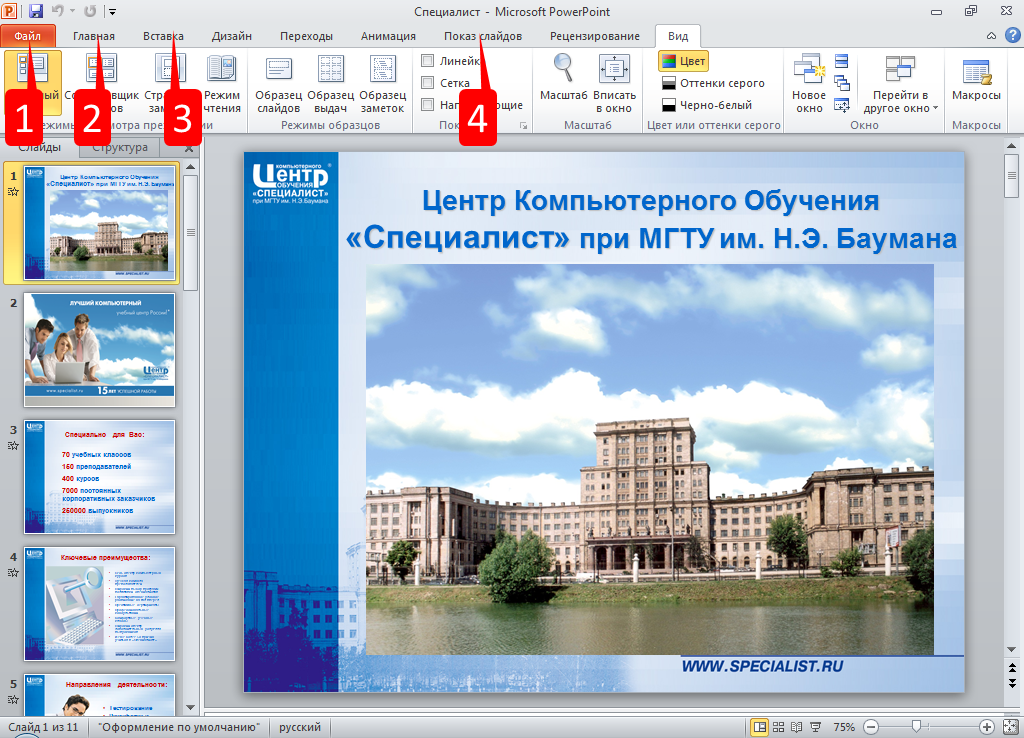Open the Дизайн ribbon tab

point(231,36)
